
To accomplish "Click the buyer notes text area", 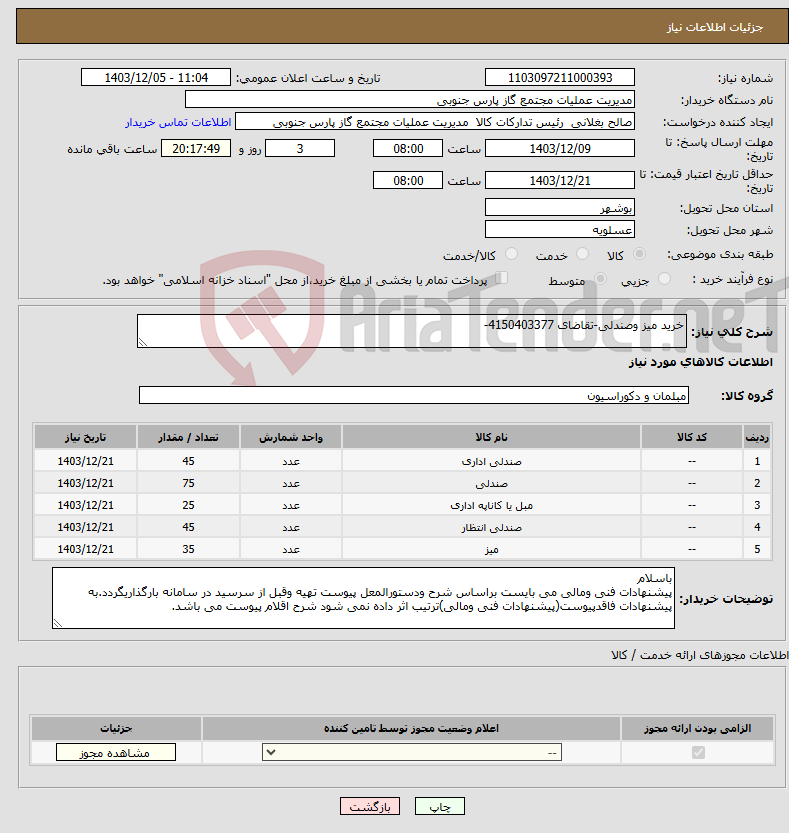I will [x=363, y=598].
